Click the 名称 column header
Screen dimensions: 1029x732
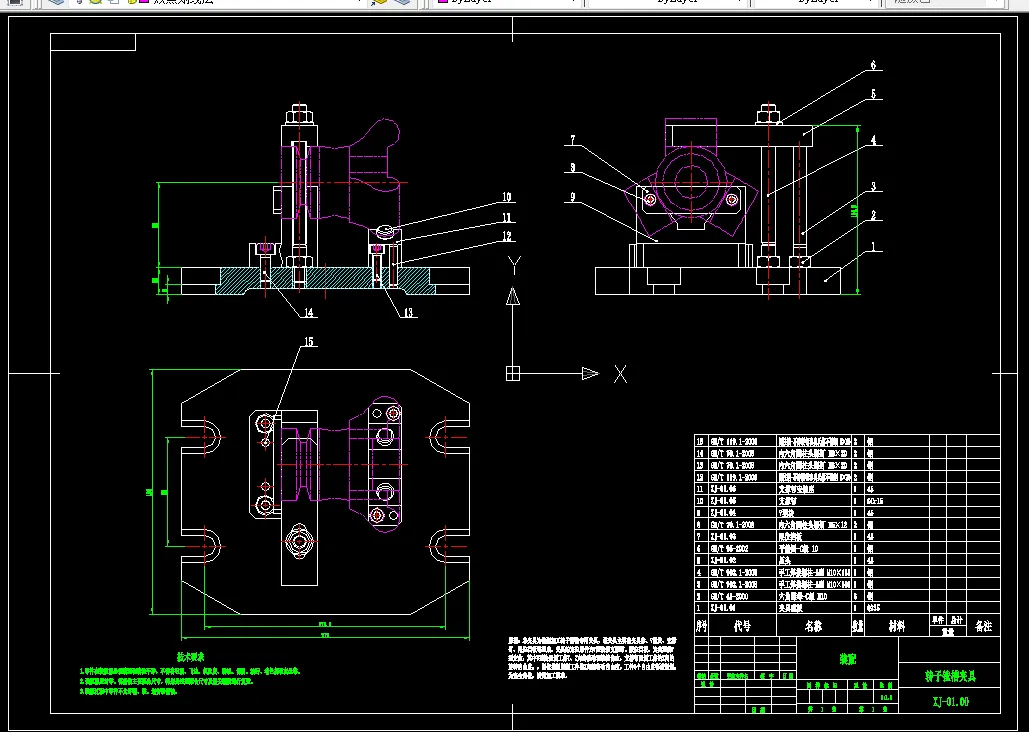pos(814,626)
